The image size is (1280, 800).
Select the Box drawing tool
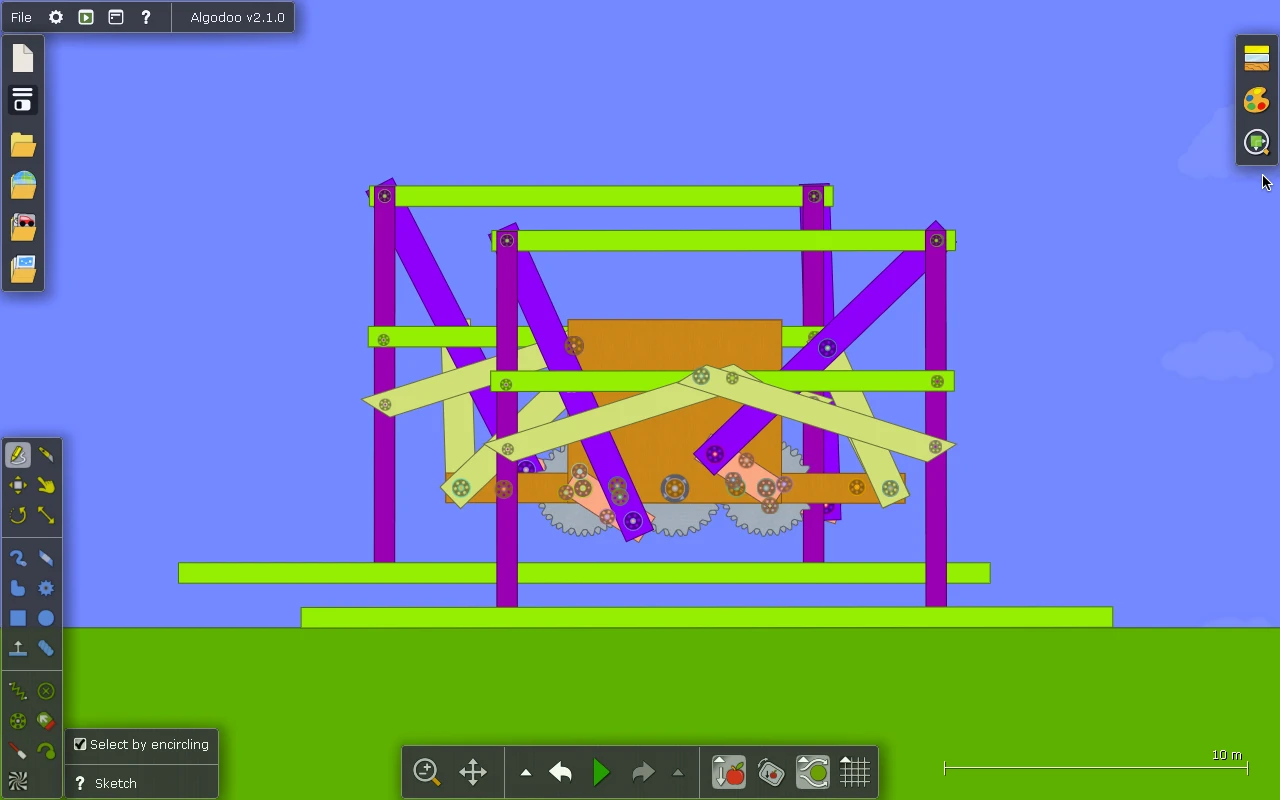18,618
